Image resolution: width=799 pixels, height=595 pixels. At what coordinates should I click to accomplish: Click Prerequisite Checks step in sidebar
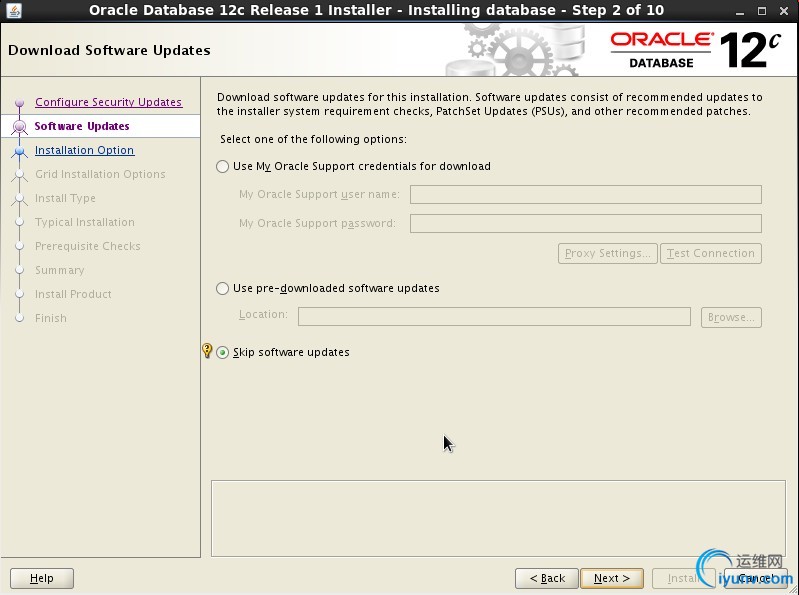click(88, 246)
